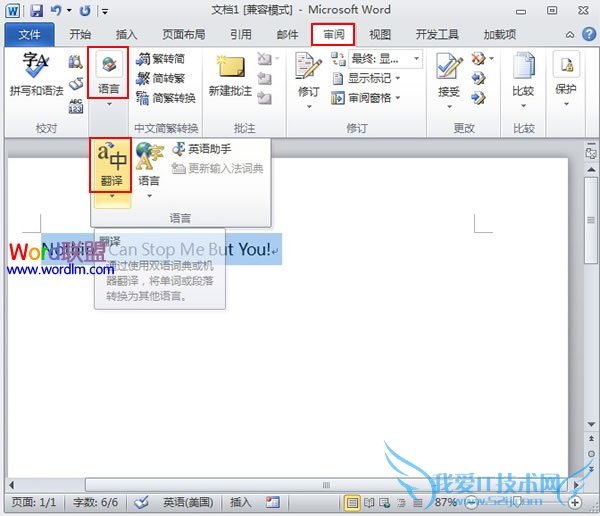Switch to the 引用 References tab
The height and width of the screenshot is (516, 600).
point(241,35)
